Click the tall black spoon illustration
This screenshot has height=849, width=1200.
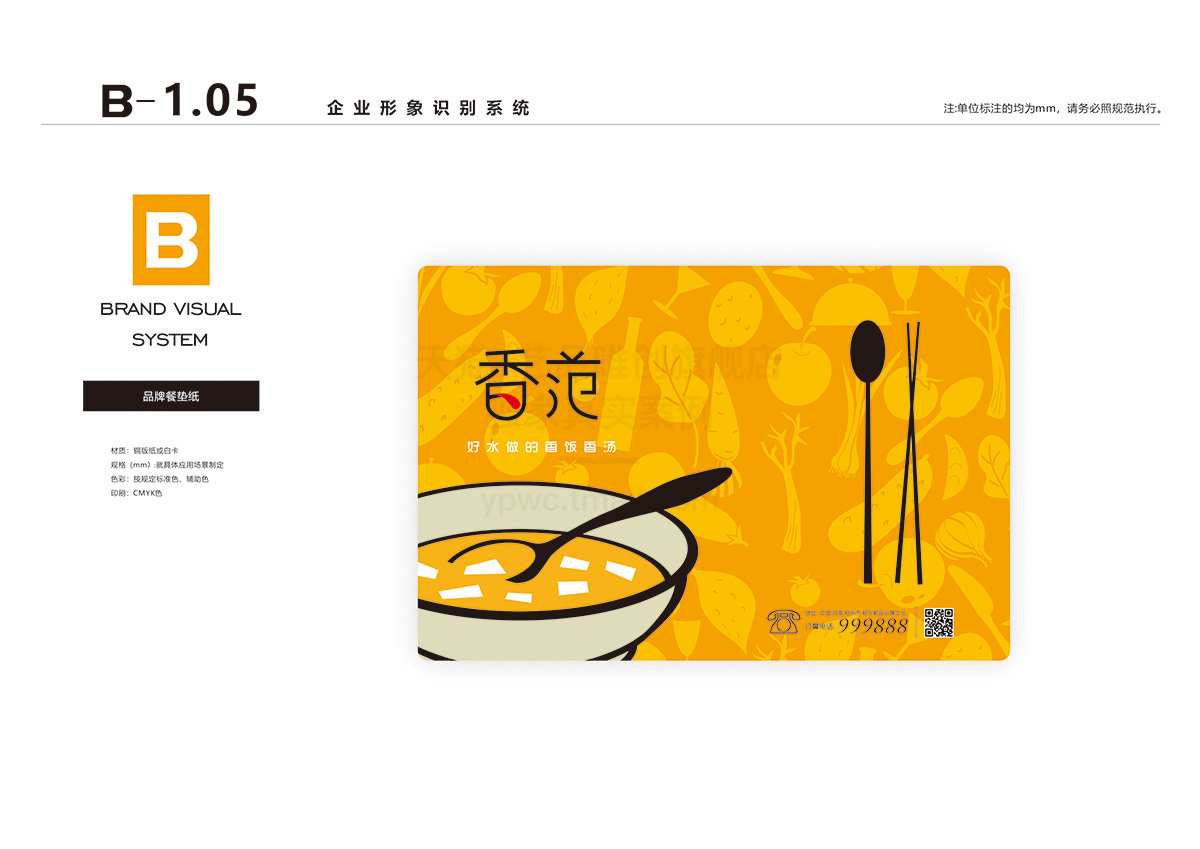tap(867, 450)
